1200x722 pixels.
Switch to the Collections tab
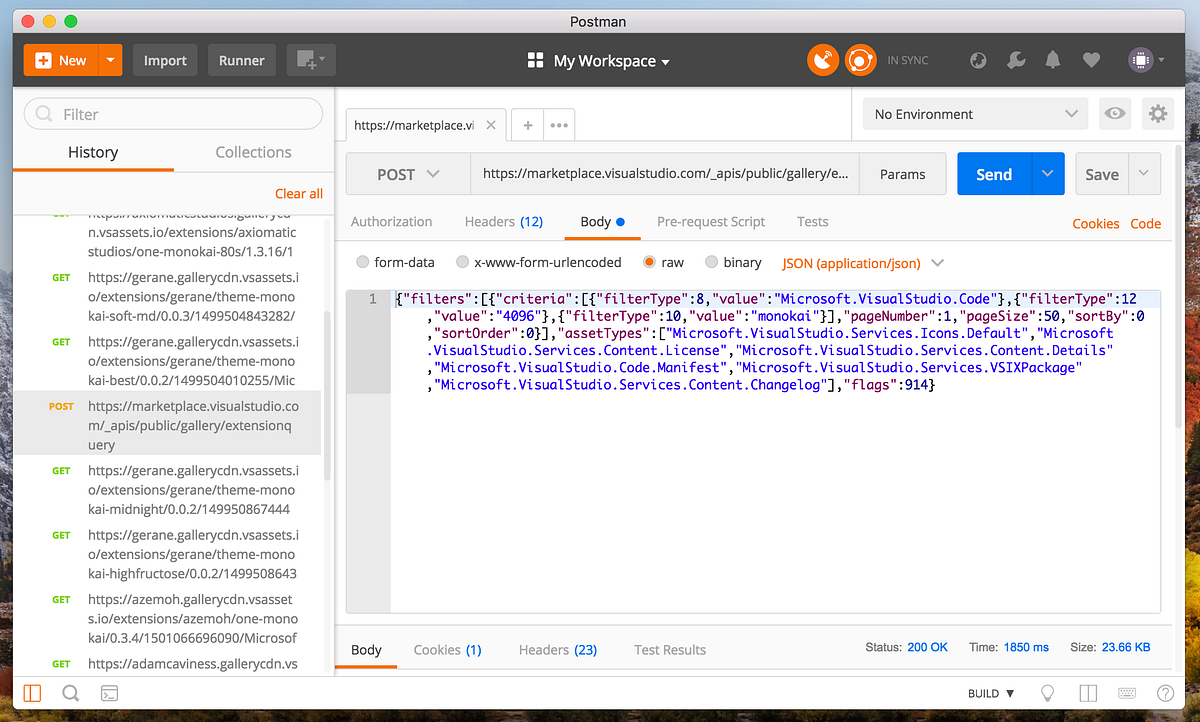pos(252,152)
